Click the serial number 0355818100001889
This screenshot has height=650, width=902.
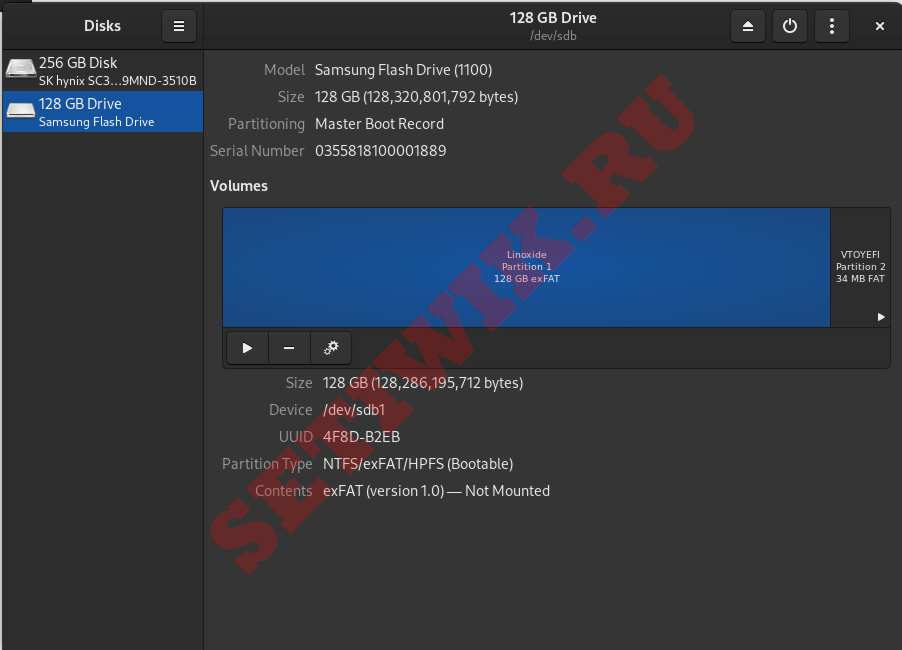point(380,151)
